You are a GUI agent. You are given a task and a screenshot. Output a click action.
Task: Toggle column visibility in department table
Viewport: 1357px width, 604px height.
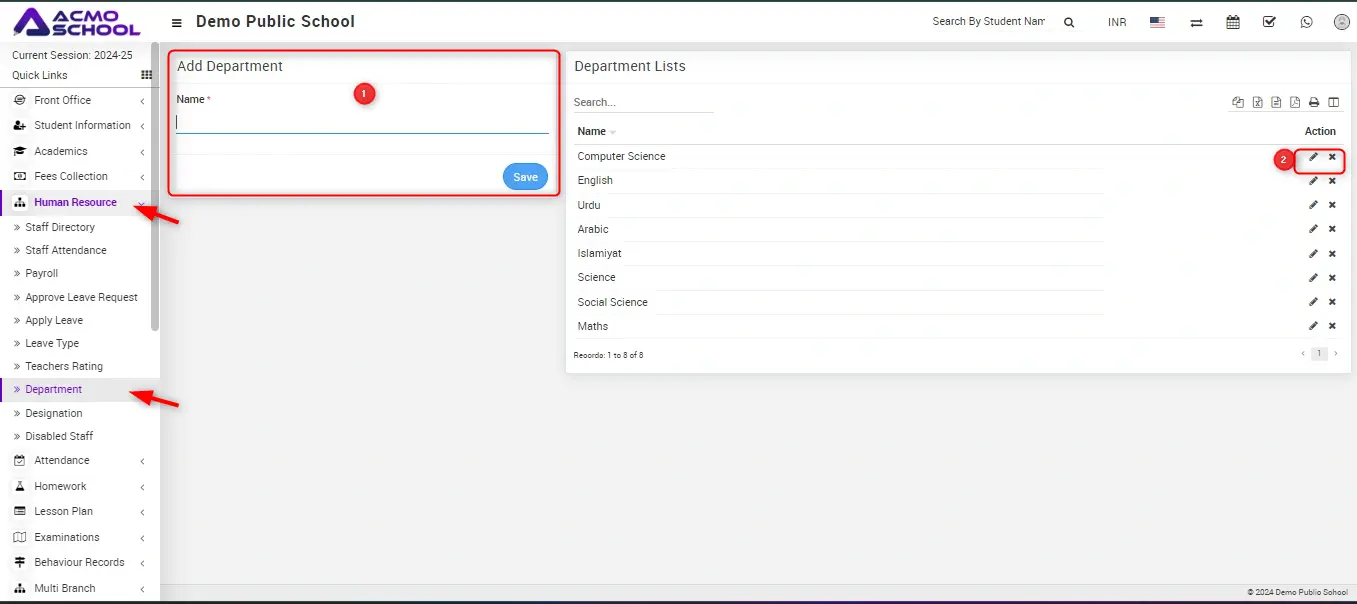[x=1333, y=102]
